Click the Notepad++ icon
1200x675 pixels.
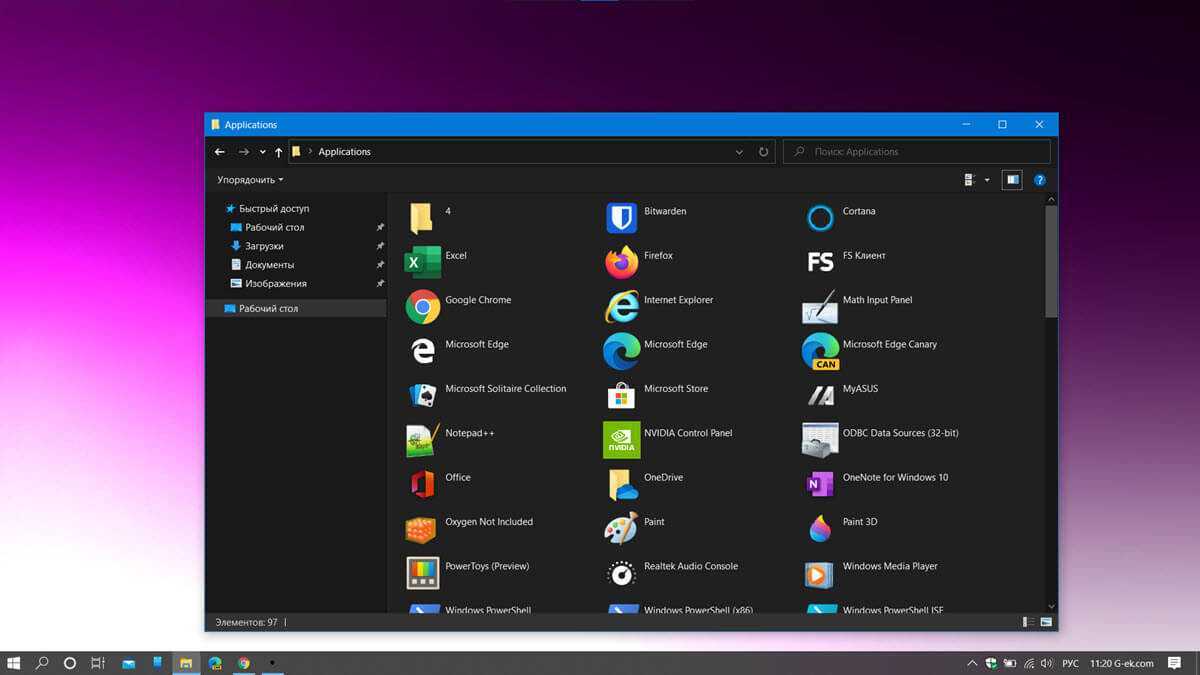(x=422, y=439)
